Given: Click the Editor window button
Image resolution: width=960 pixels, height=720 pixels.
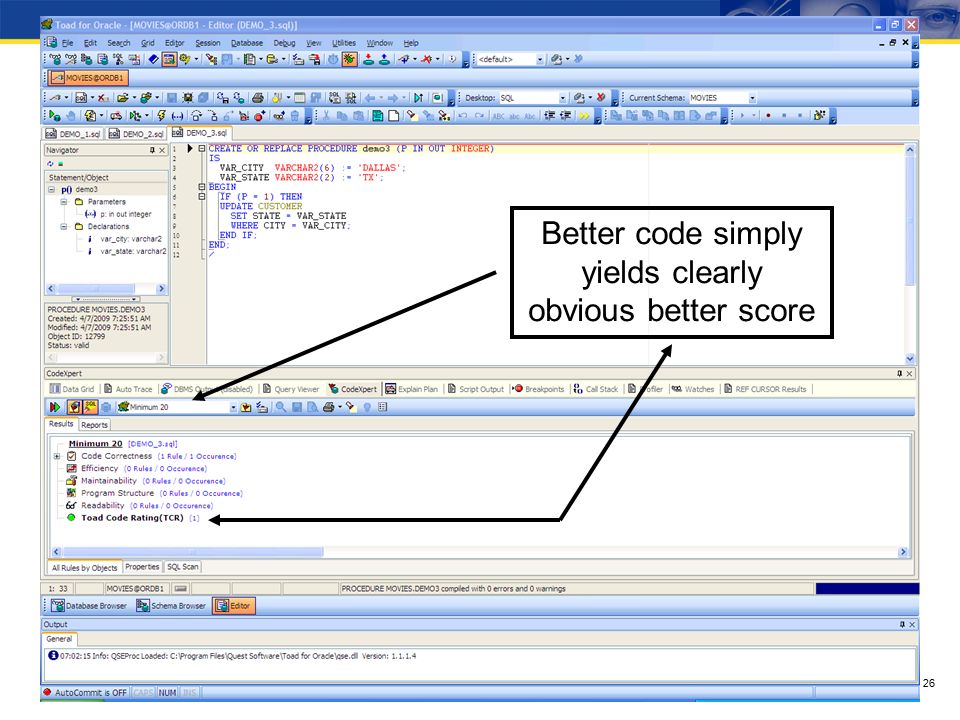Looking at the screenshot, I should (x=233, y=606).
